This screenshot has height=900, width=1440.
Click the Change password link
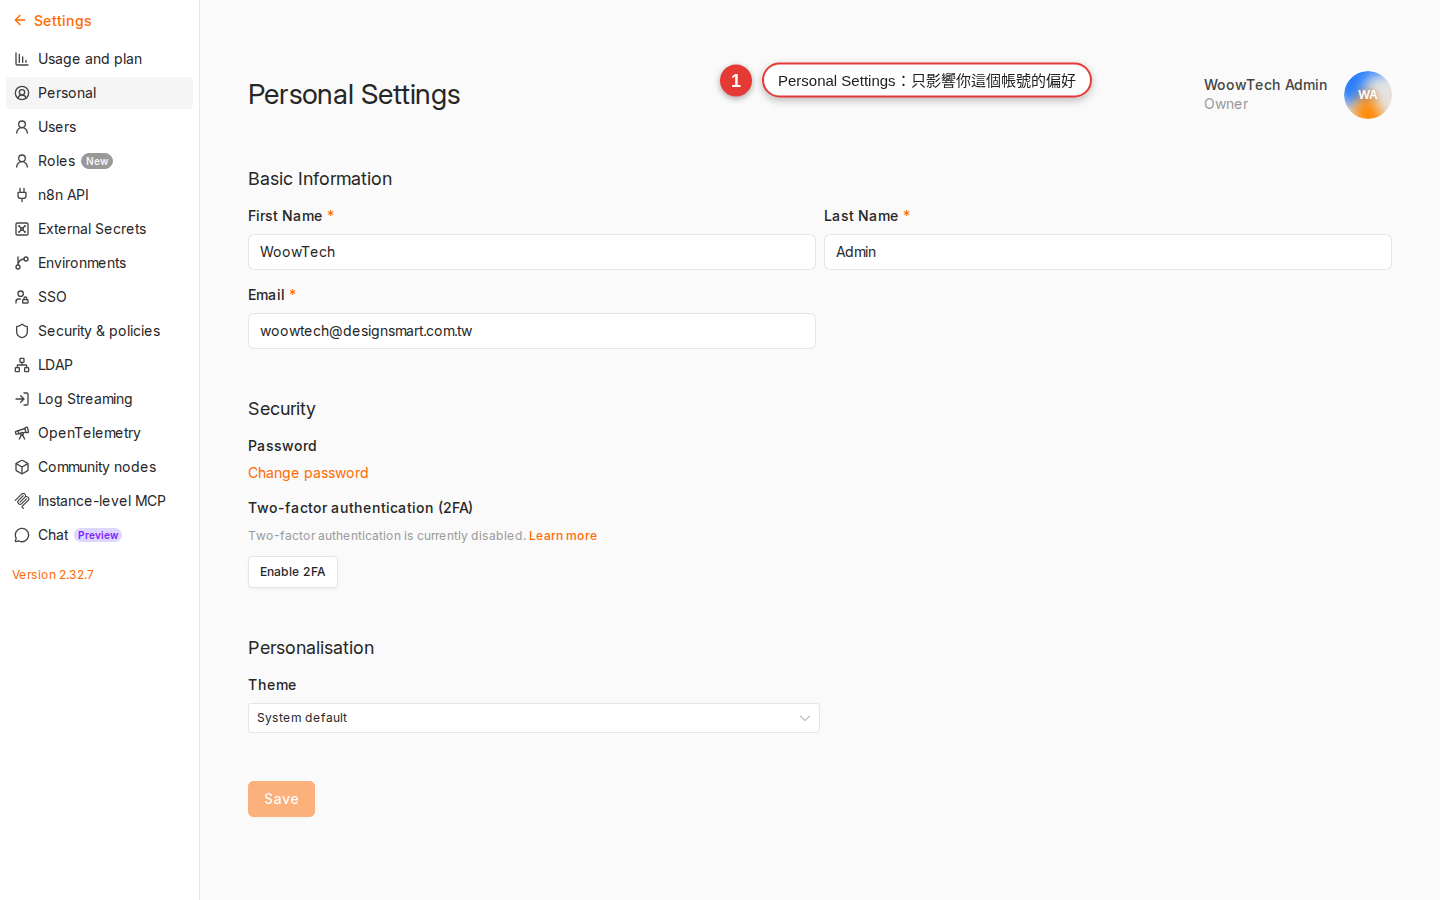click(x=308, y=473)
